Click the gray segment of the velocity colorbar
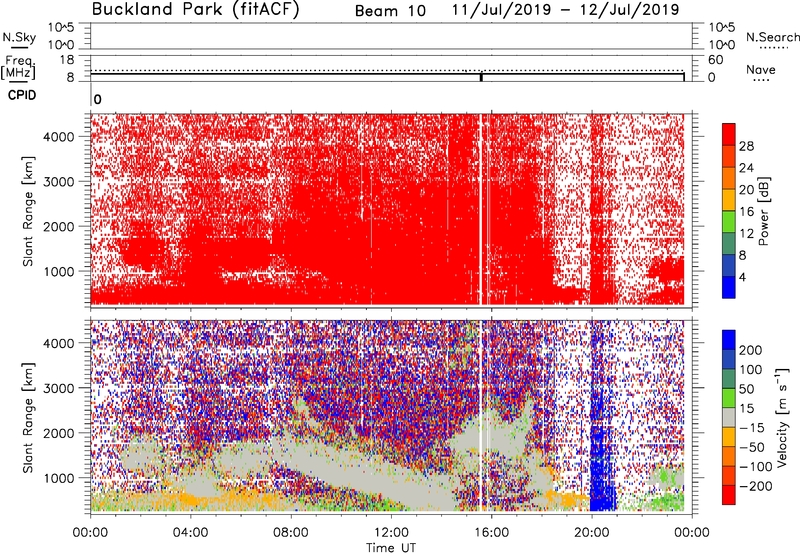800x554 pixels. click(x=729, y=418)
